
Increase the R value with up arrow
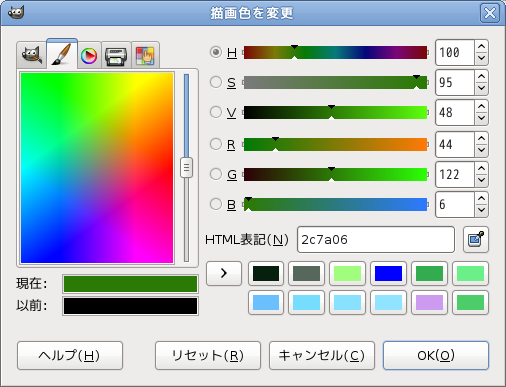tap(481, 138)
